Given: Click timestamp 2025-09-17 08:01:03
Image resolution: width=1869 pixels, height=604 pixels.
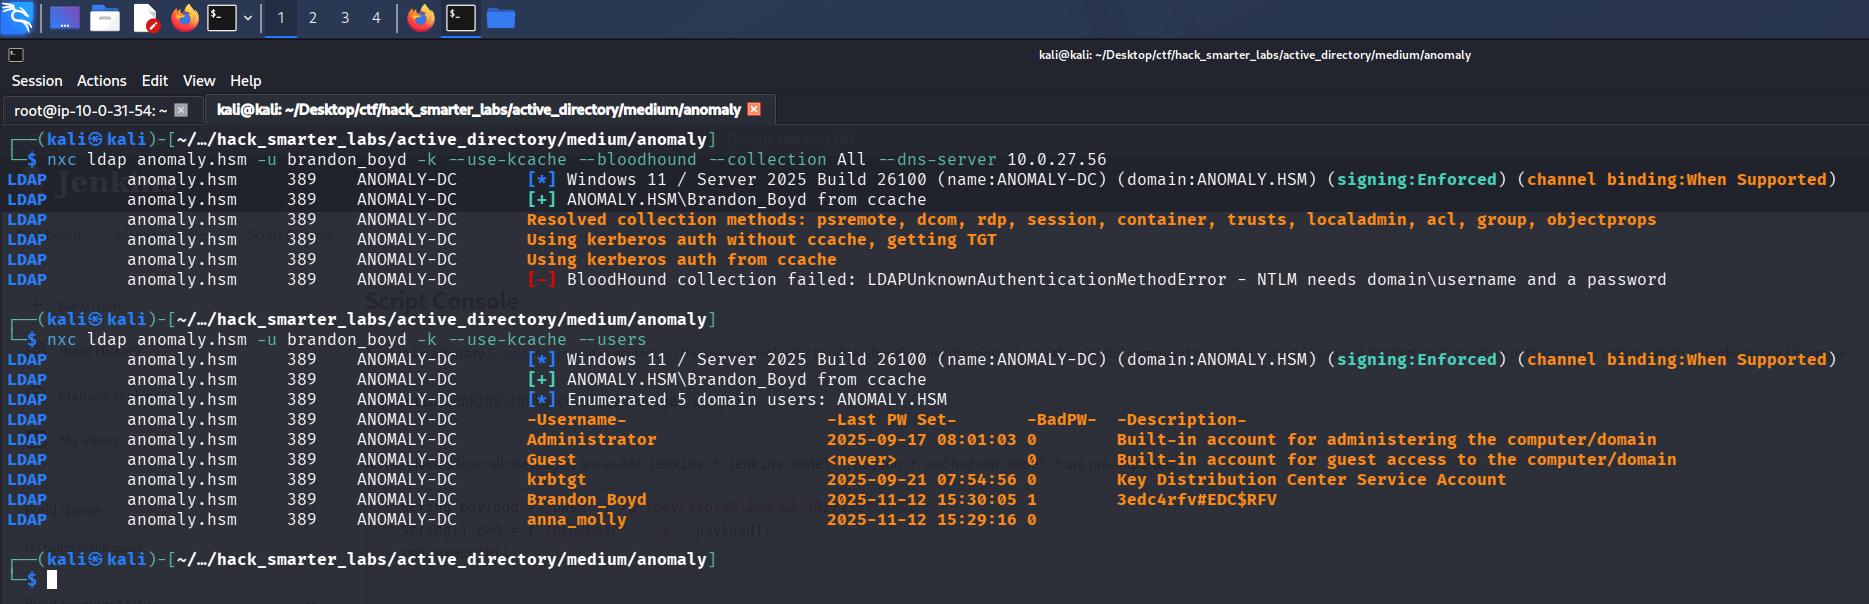Looking at the screenshot, I should click(x=922, y=439).
